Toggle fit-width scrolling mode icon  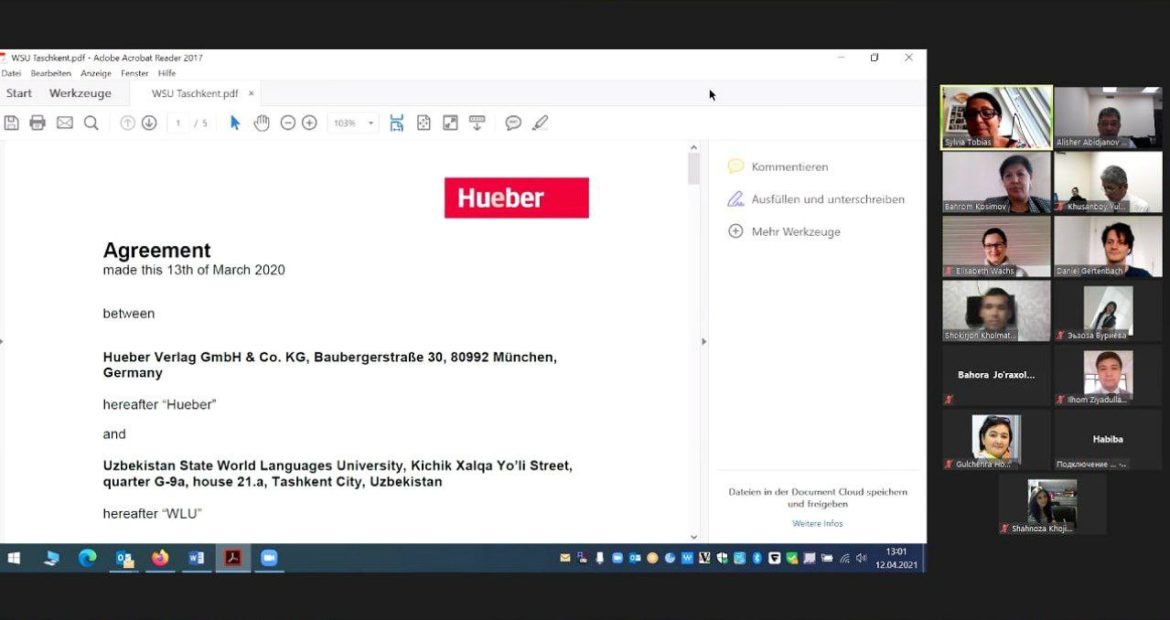397,123
